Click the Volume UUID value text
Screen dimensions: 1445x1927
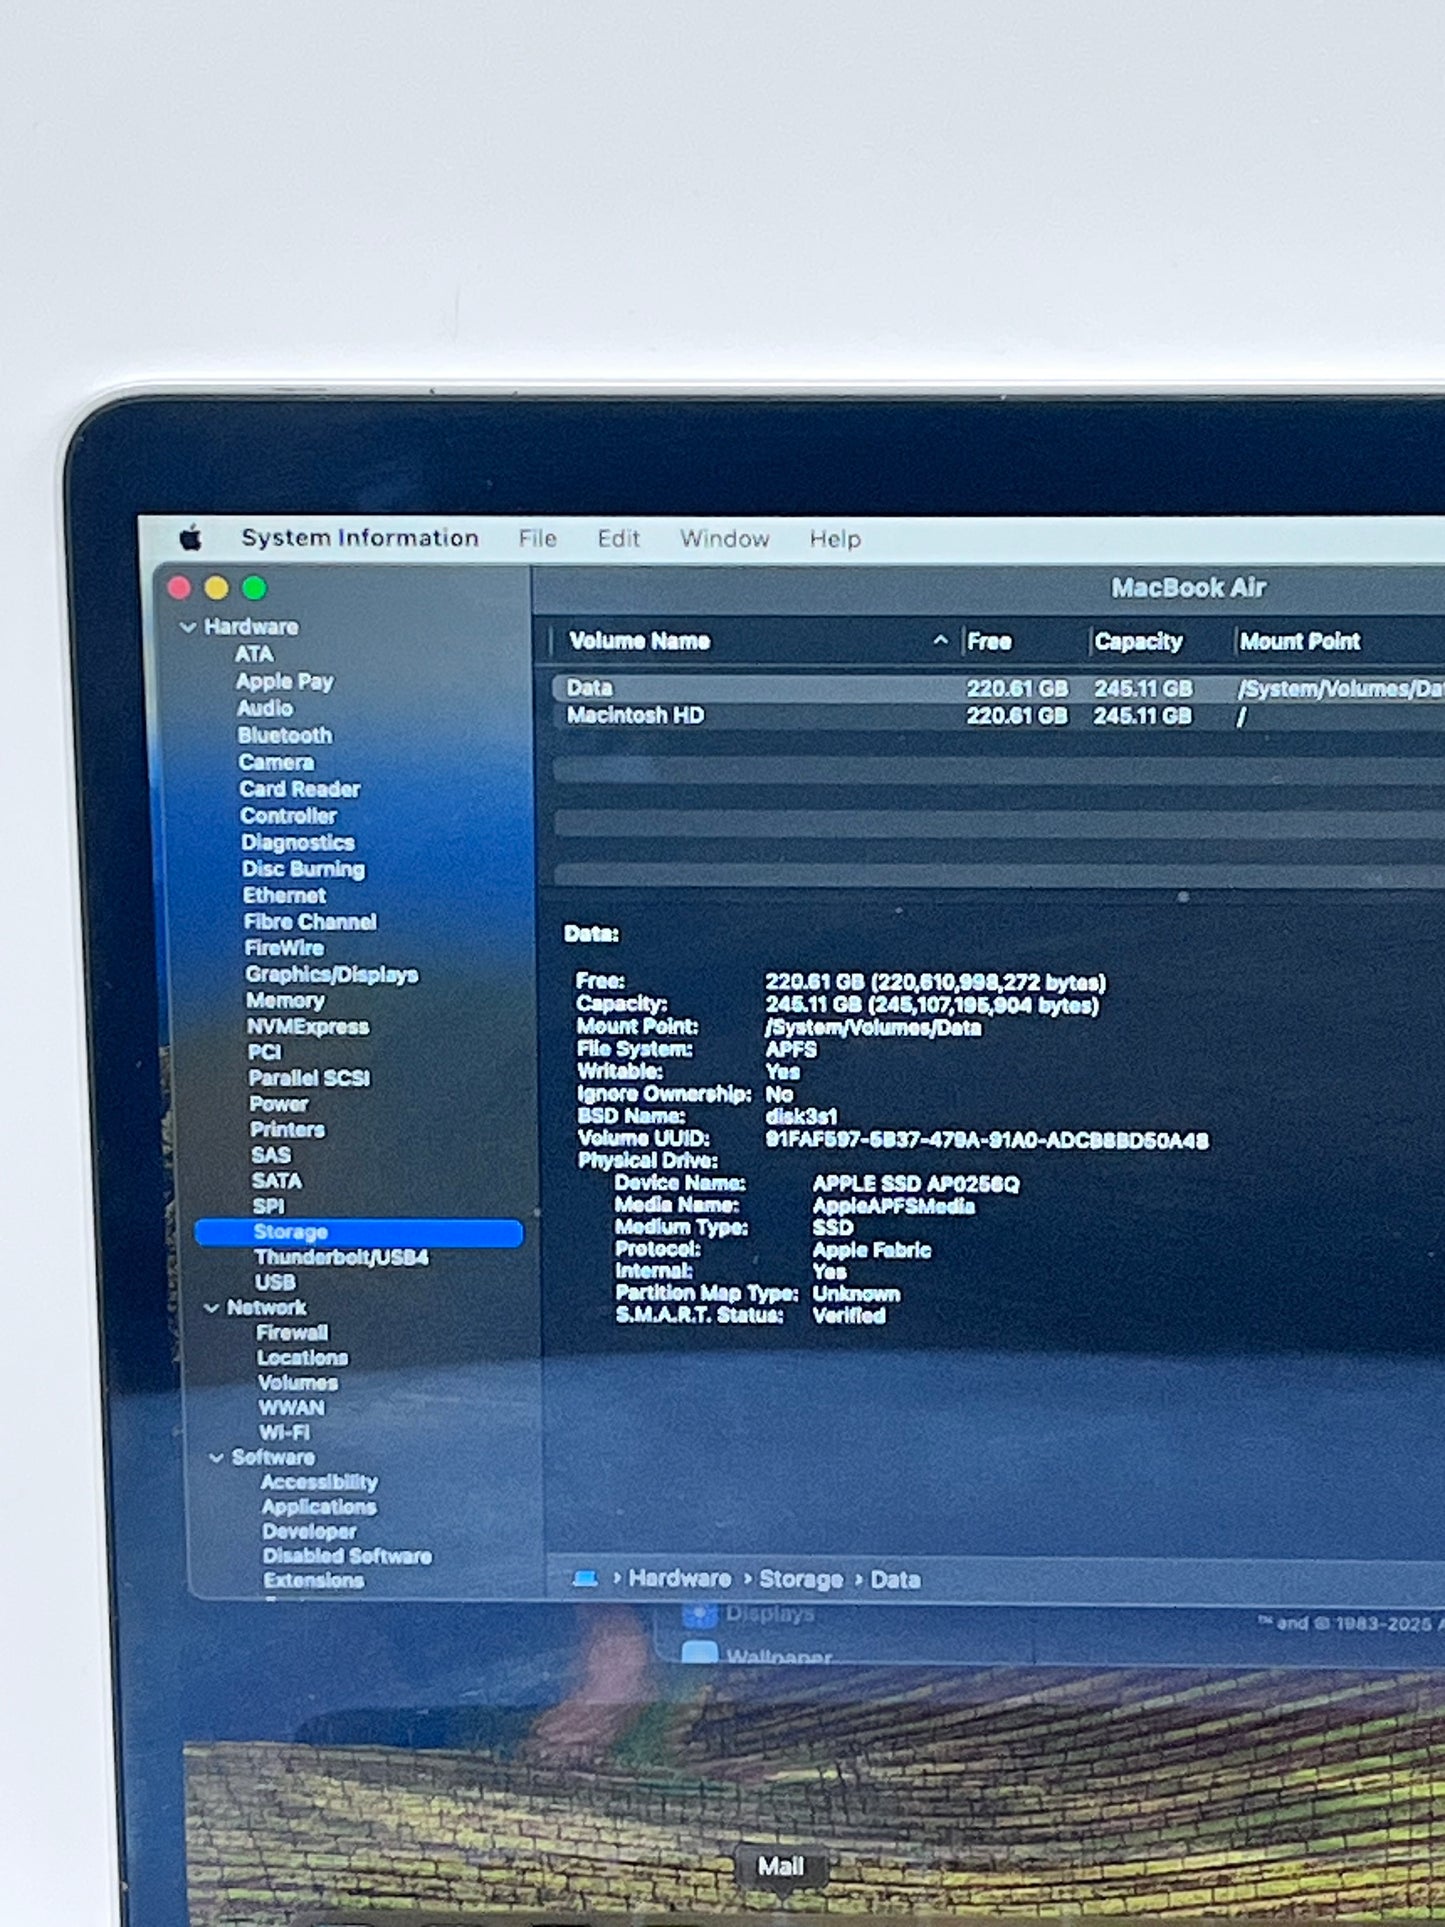click(x=987, y=1141)
